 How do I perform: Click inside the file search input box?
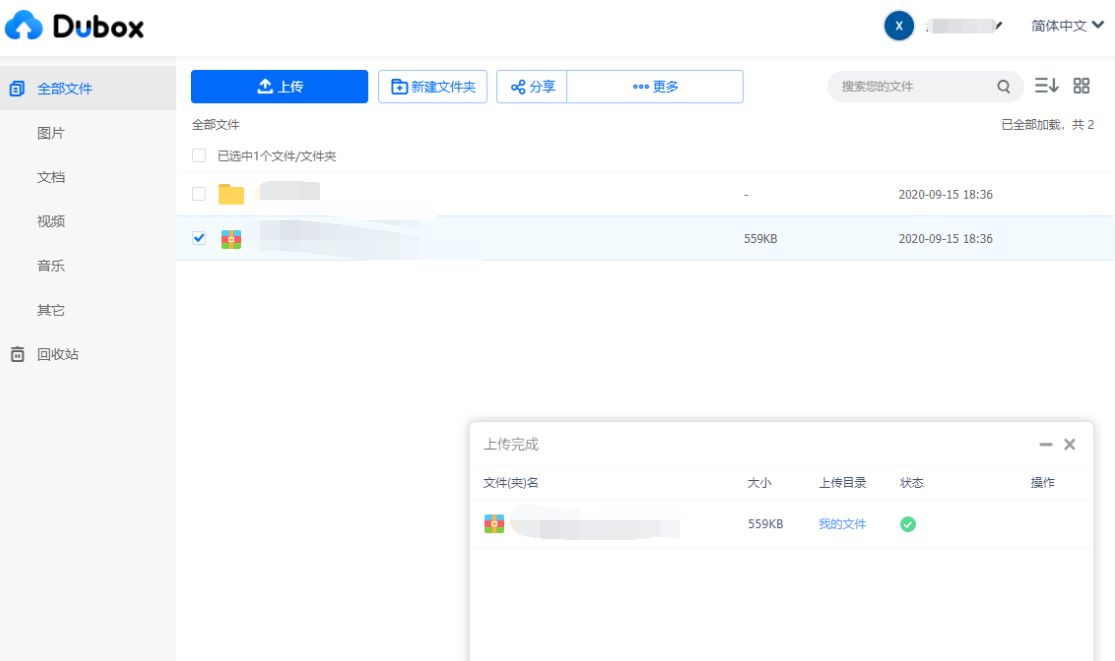(910, 88)
